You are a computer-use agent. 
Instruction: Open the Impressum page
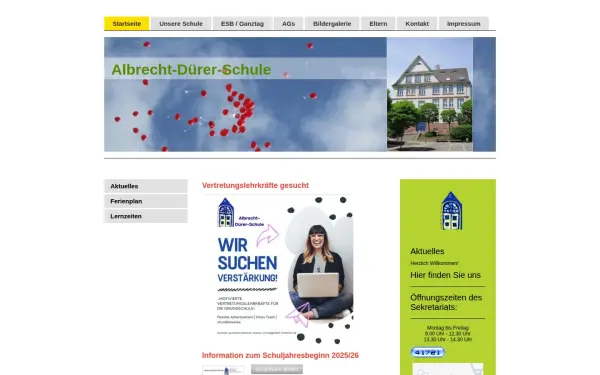[x=463, y=23]
